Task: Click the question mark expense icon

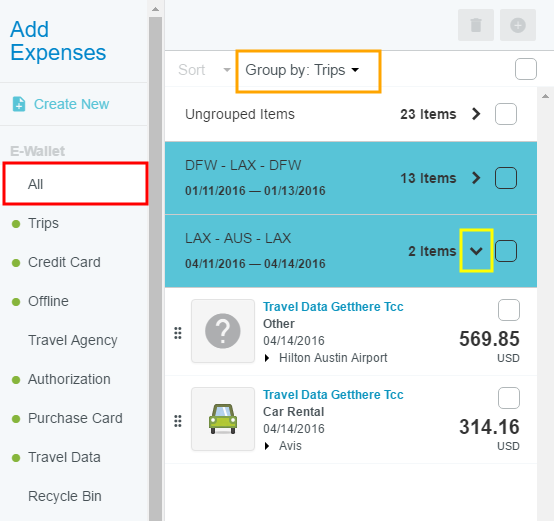Action: click(x=223, y=331)
